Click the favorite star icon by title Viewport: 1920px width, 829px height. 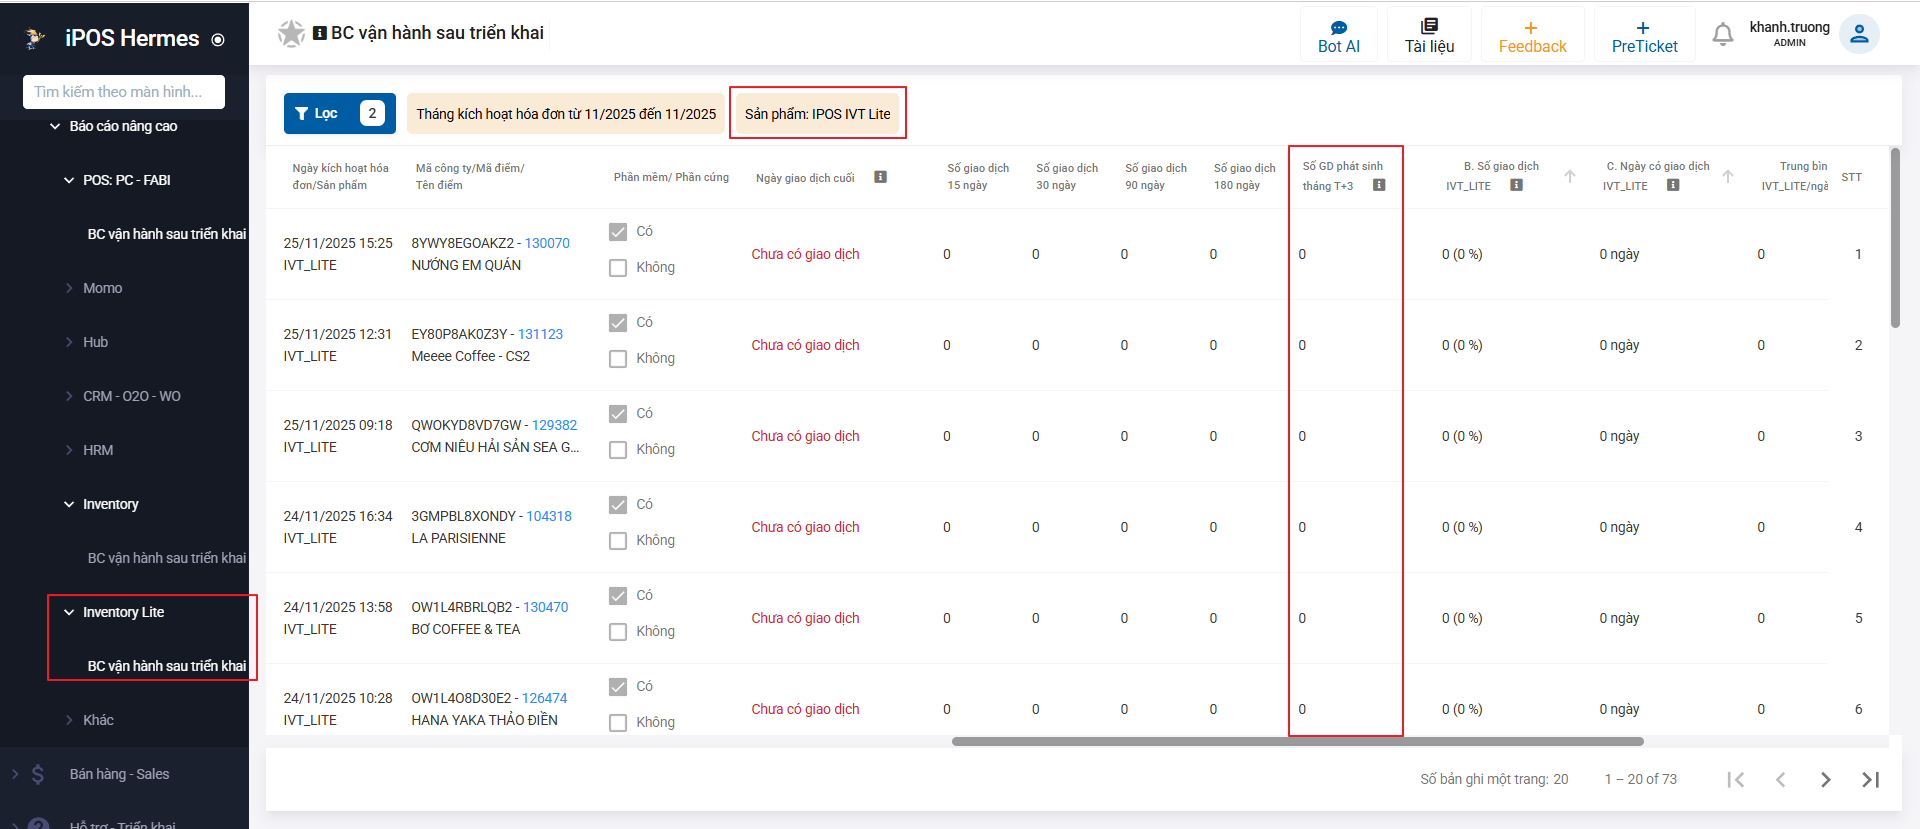(x=291, y=33)
